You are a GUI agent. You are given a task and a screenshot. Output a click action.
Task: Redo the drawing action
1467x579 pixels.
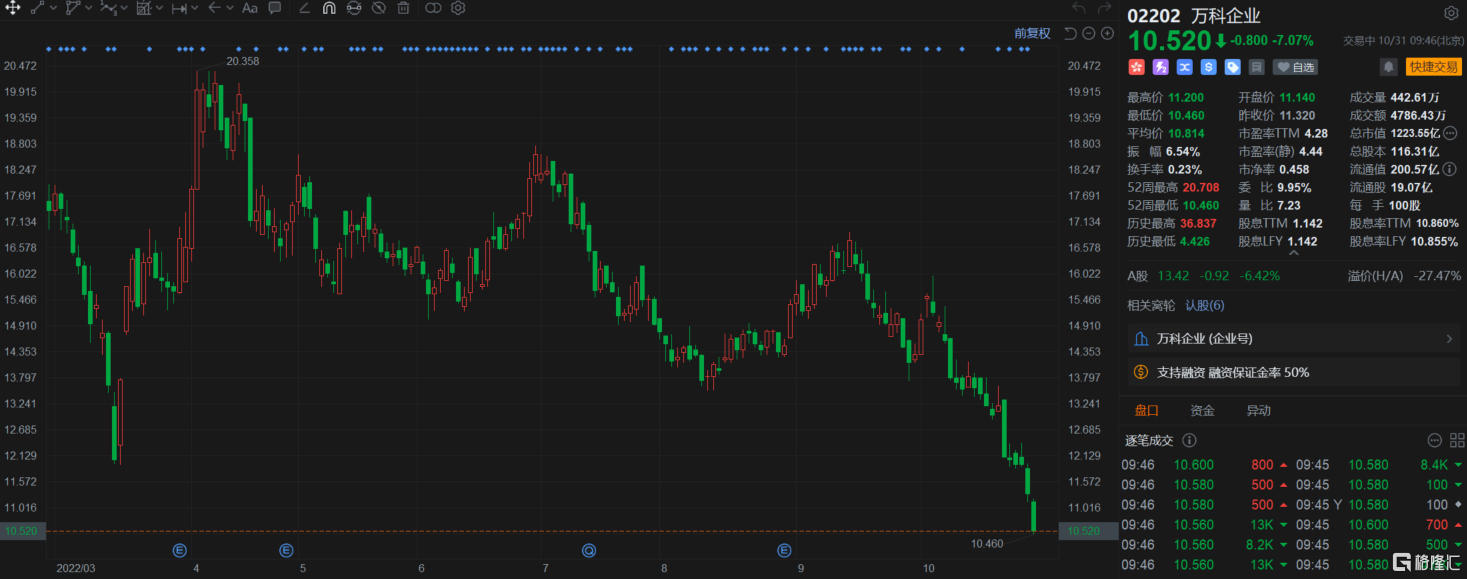(x=1106, y=8)
